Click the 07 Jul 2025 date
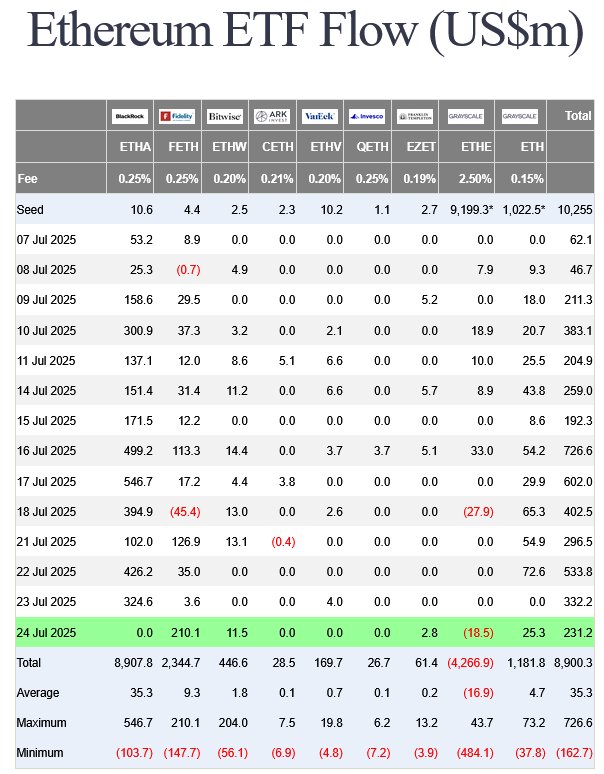This screenshot has width=604, height=774. tap(46, 240)
